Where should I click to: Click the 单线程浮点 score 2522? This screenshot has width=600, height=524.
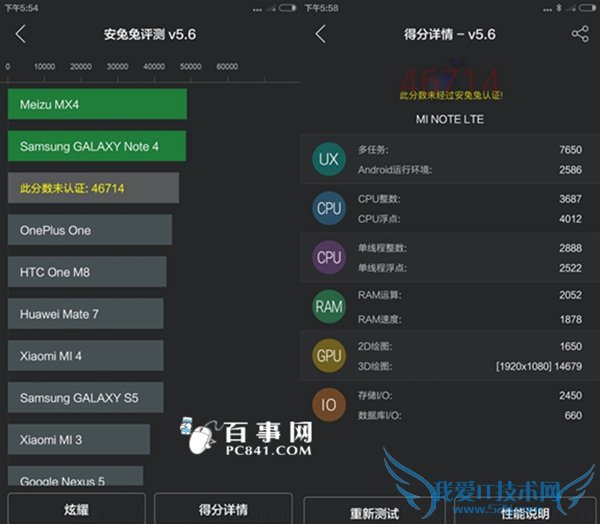coord(570,268)
